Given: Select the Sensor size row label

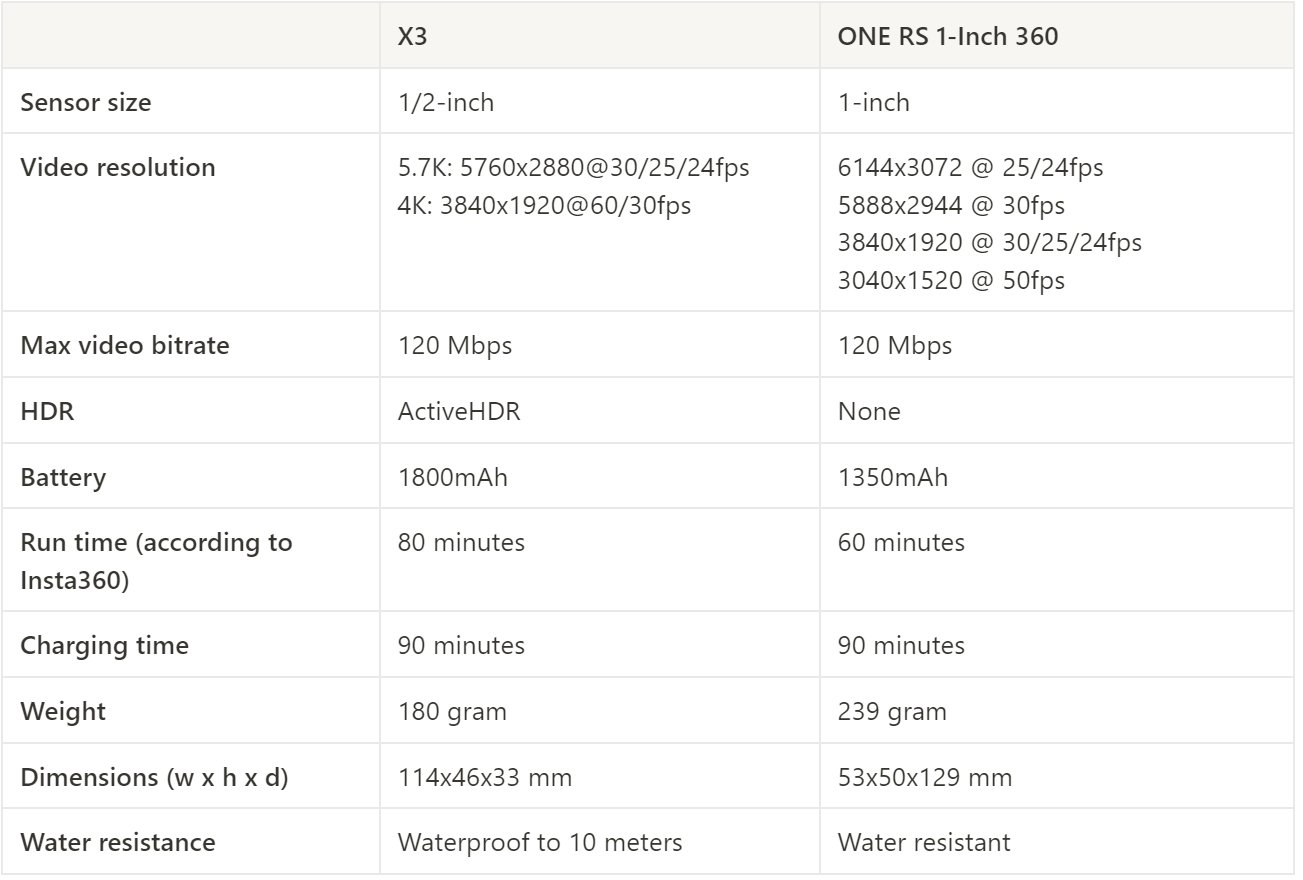Looking at the screenshot, I should (x=86, y=102).
